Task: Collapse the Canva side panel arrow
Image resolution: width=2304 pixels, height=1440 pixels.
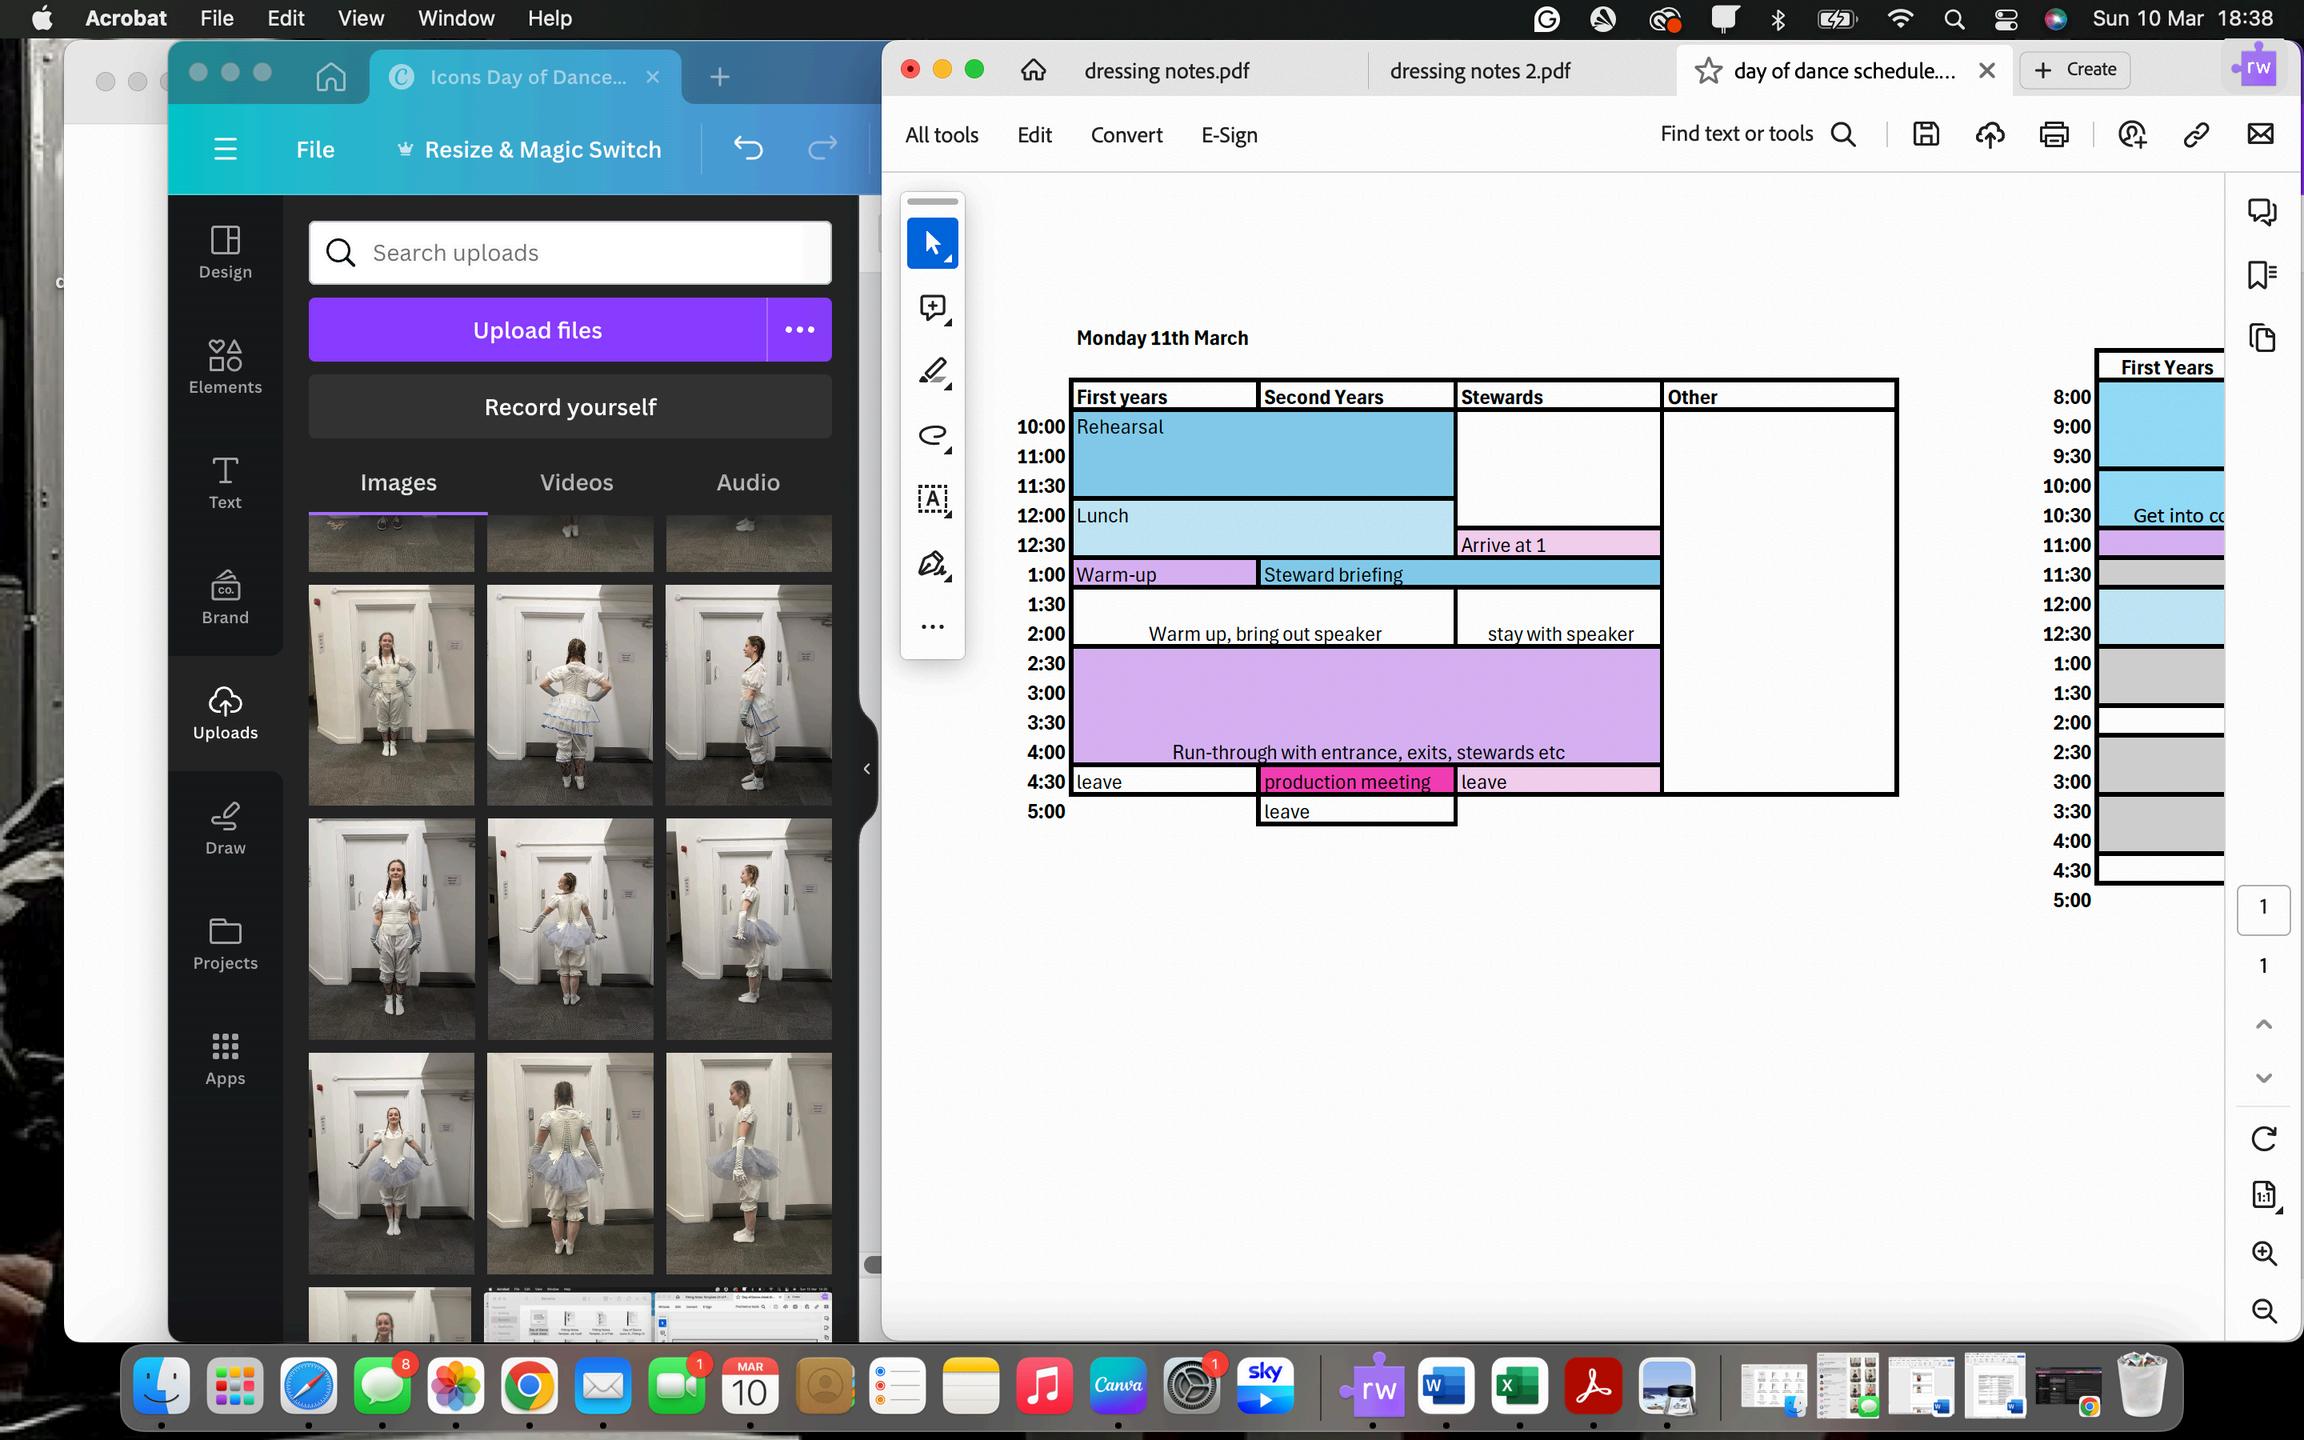Action: (866, 768)
